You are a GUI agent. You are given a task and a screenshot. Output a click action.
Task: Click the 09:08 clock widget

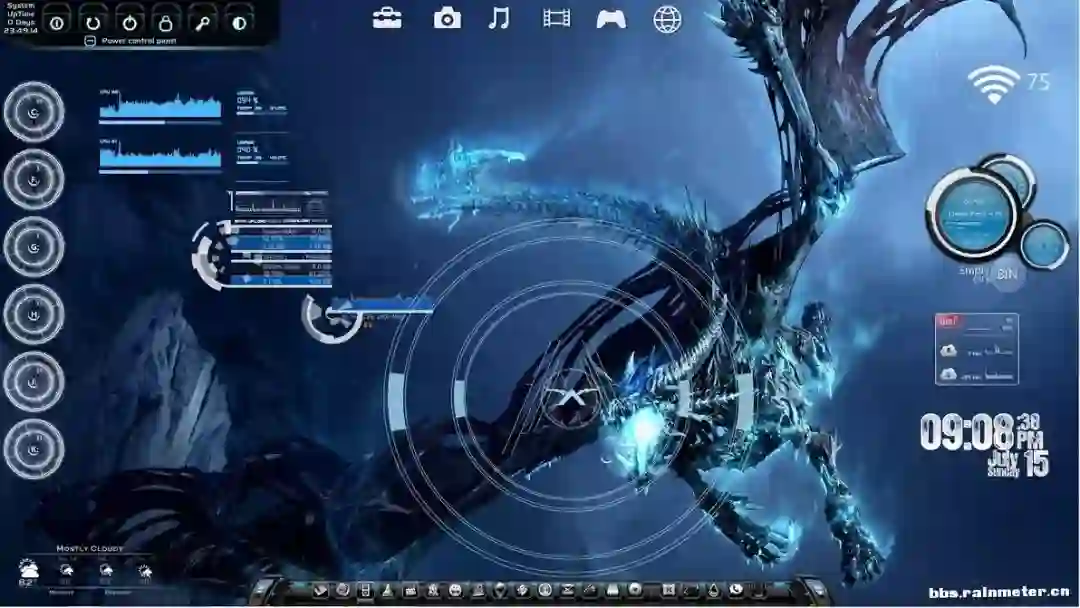[x=966, y=432]
